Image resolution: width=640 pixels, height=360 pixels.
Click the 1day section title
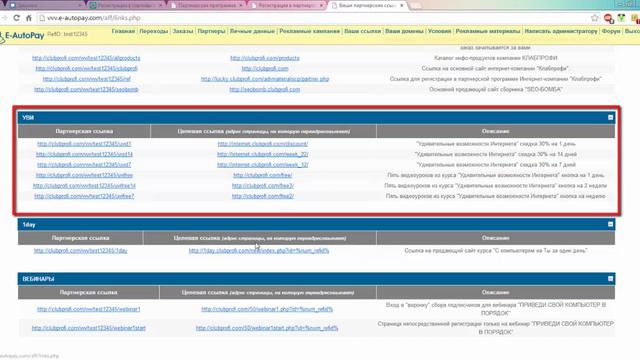[x=29, y=225]
